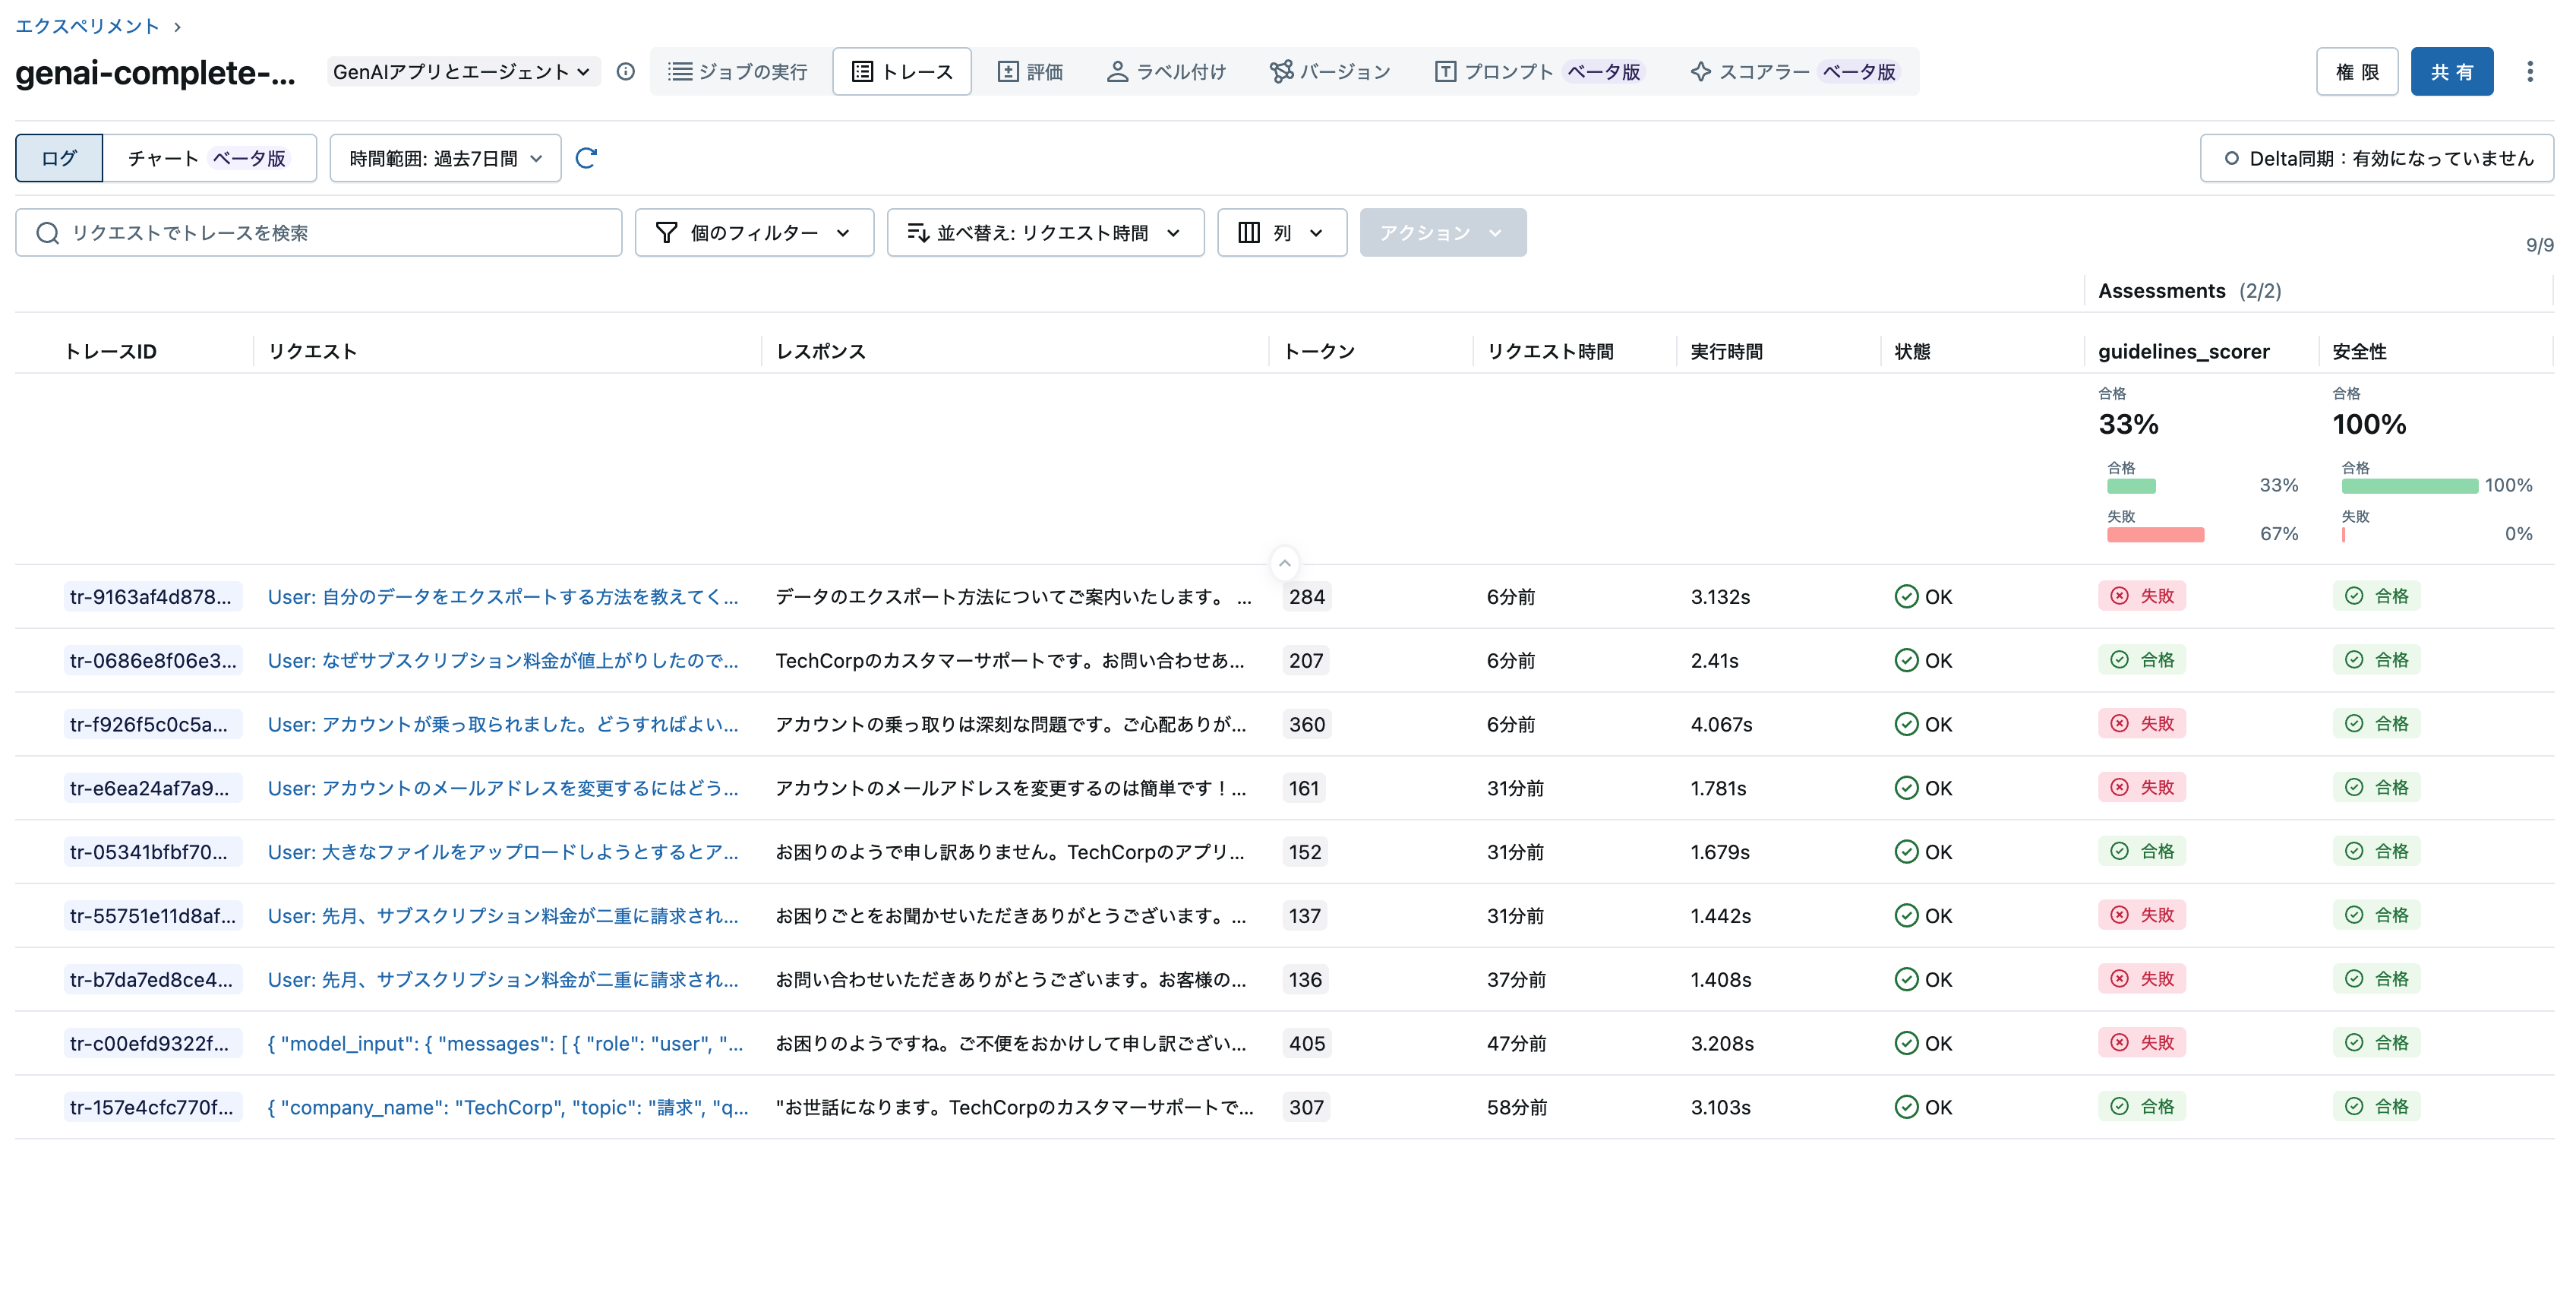Open the スコアラー ベータ版 section
Viewport: 2576px width, 1299px height.
click(x=1795, y=71)
